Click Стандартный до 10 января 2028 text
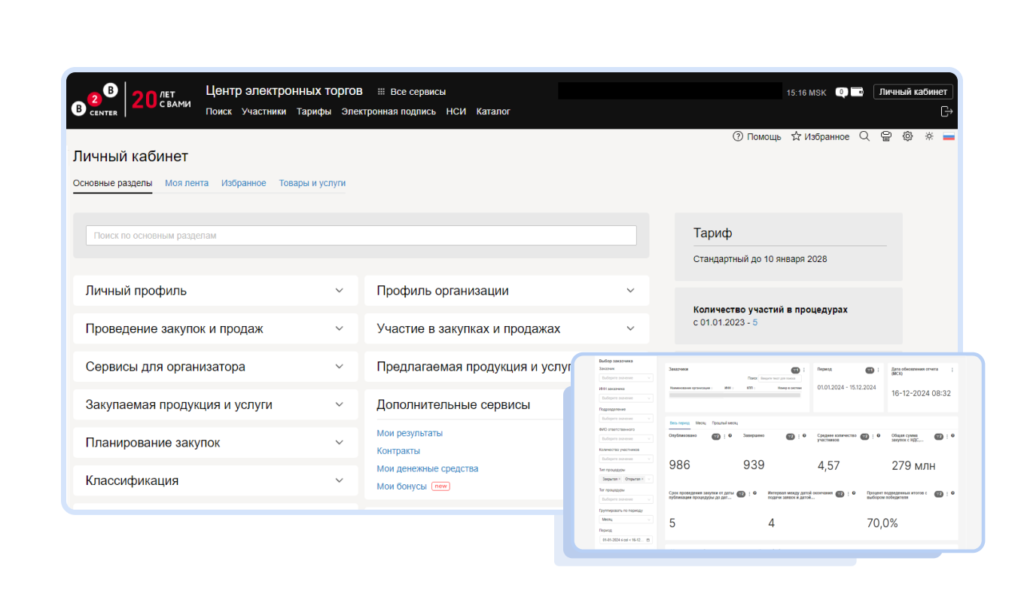 [x=760, y=259]
